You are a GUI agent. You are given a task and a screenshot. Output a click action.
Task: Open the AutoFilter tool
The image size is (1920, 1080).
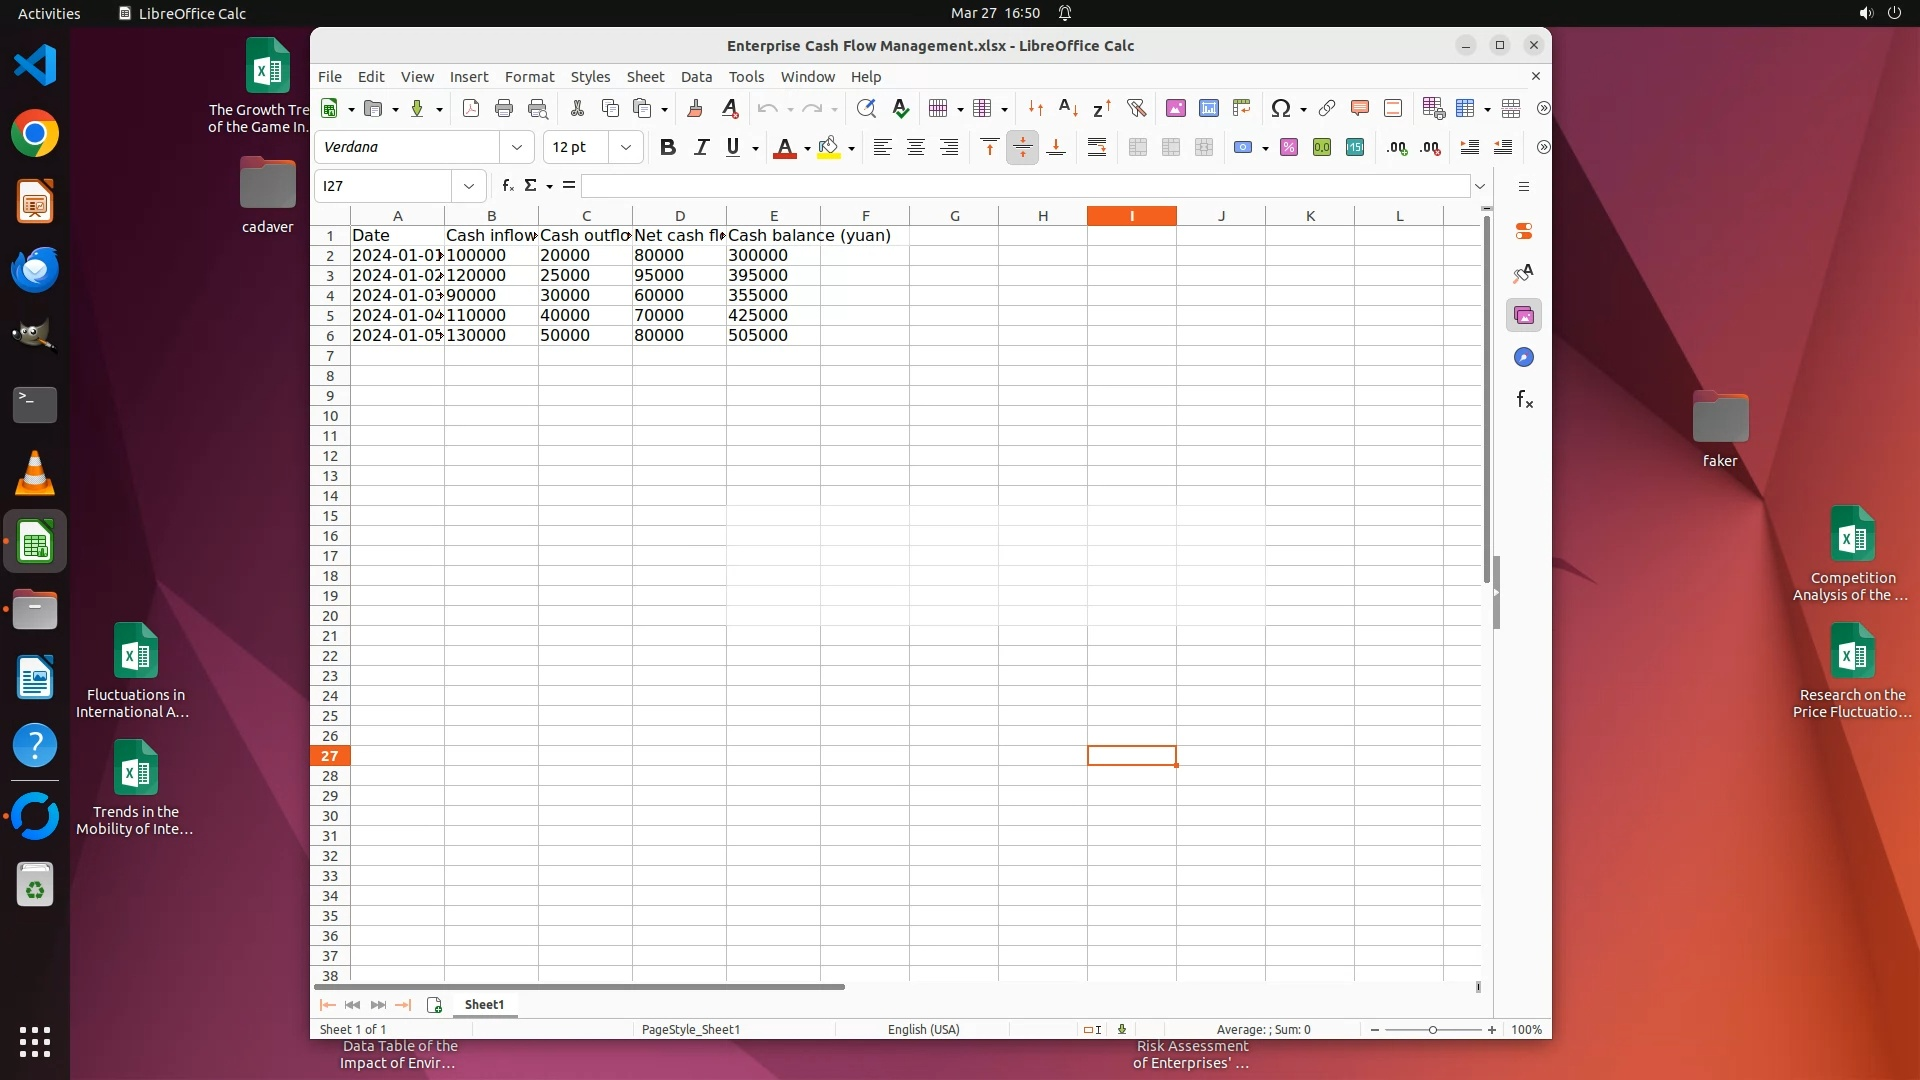(1136, 108)
